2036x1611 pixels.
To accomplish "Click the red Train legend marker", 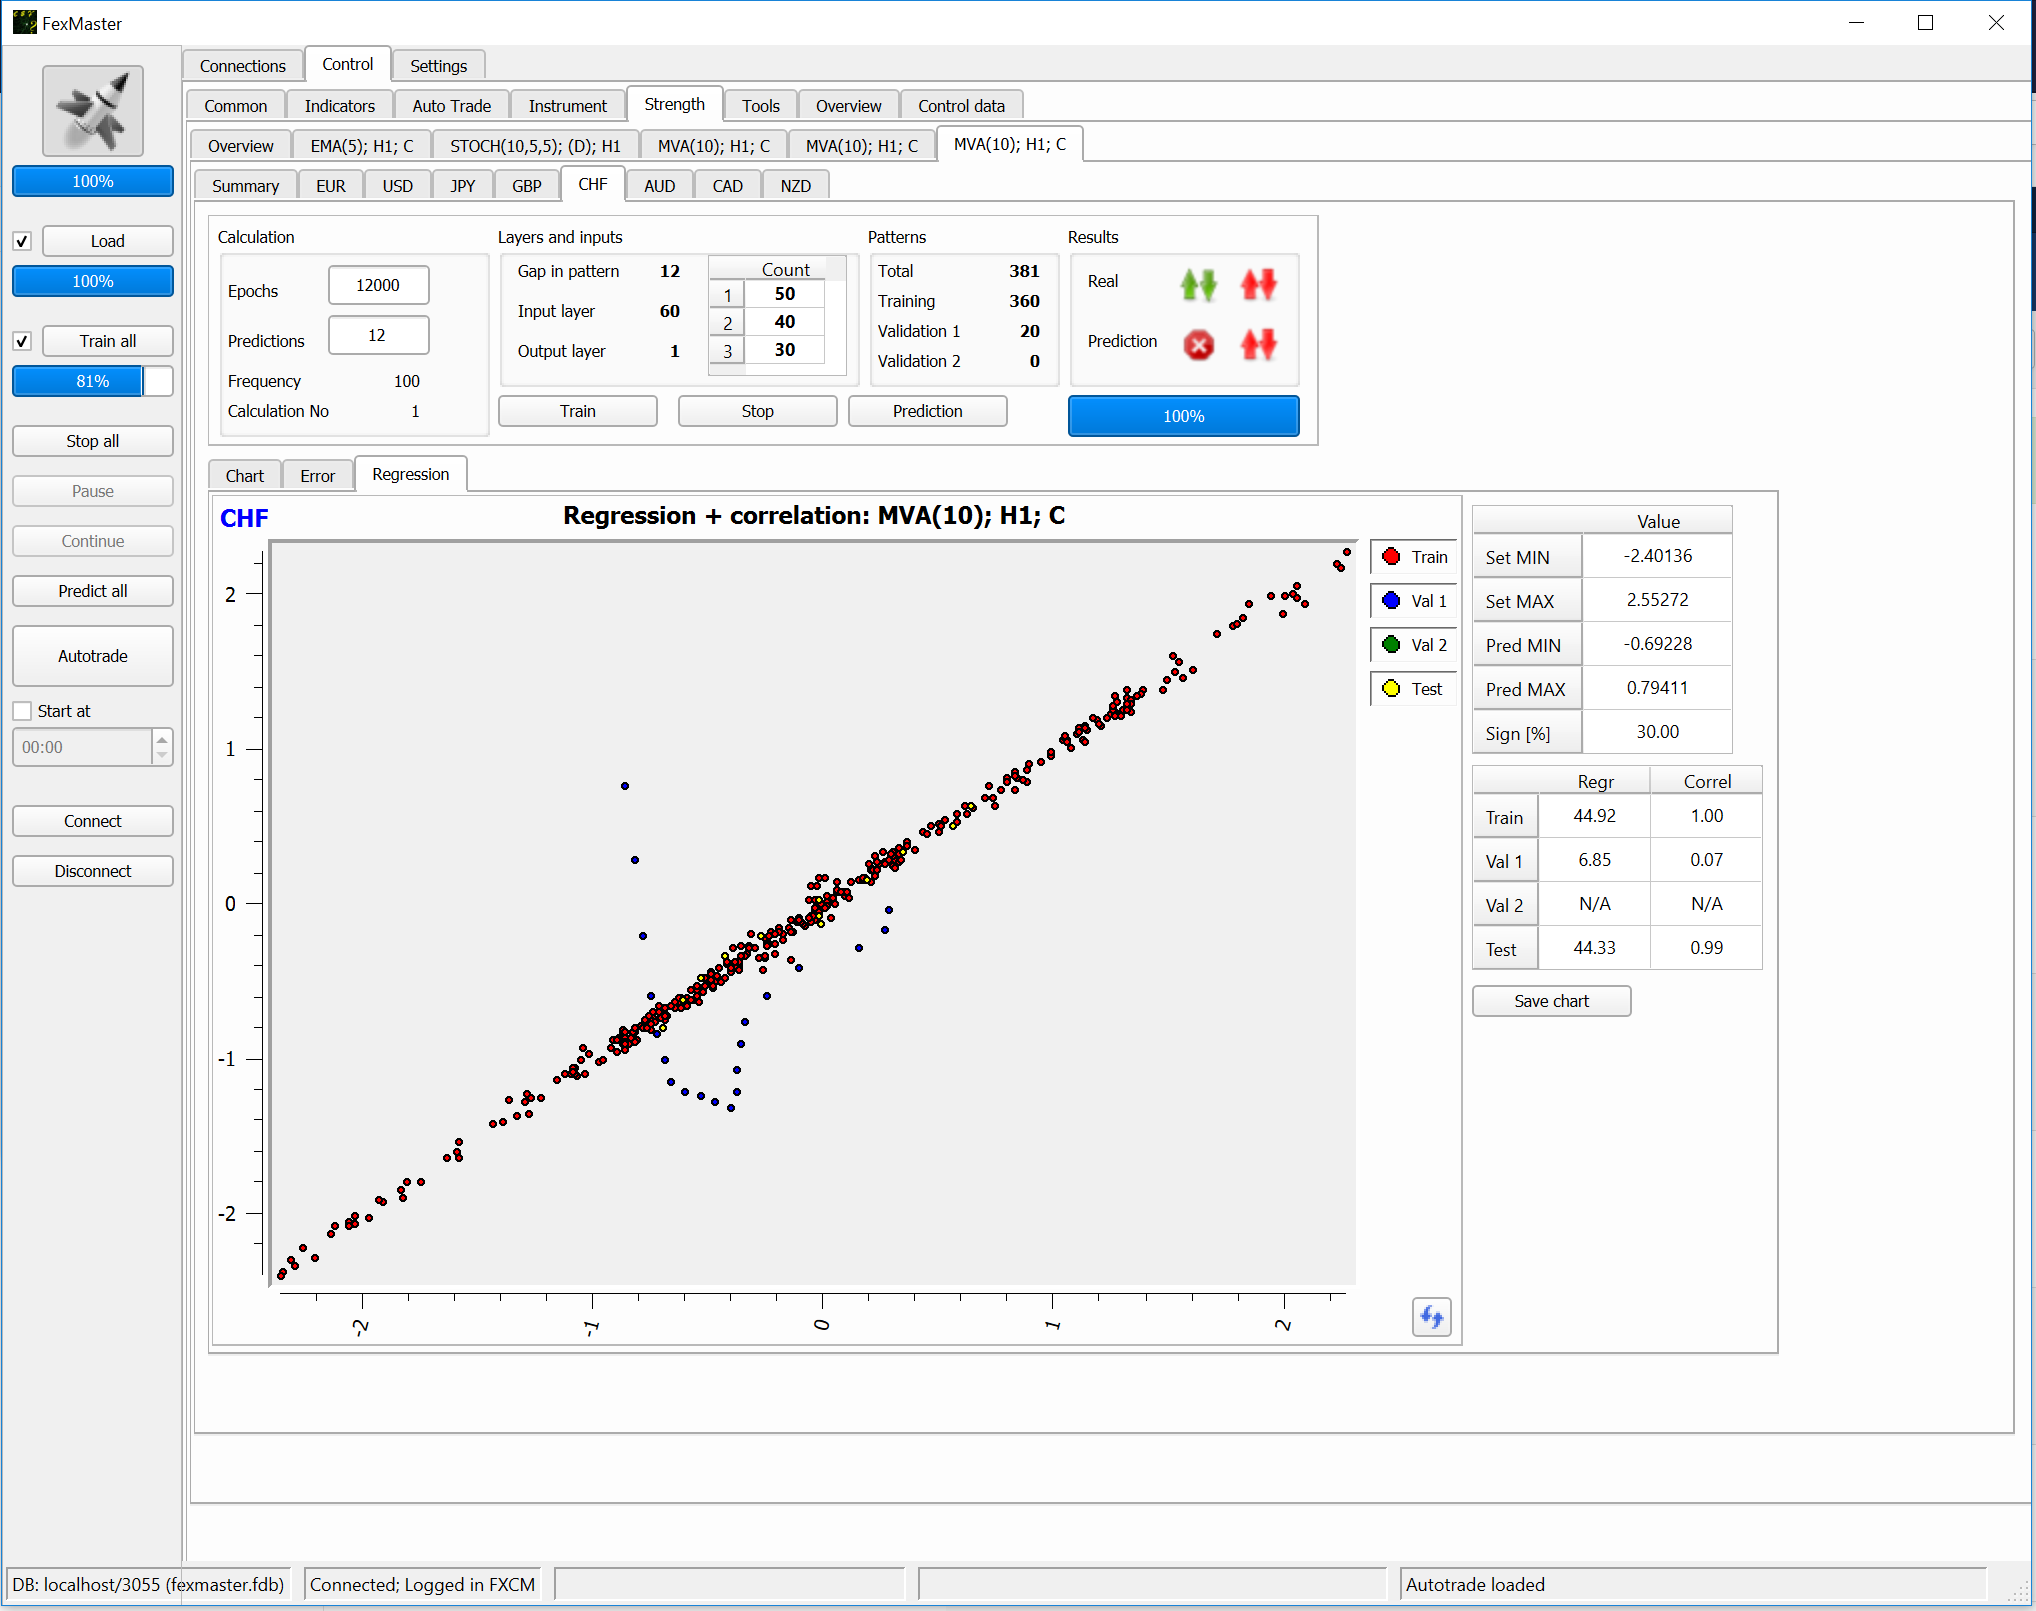I will (1391, 557).
